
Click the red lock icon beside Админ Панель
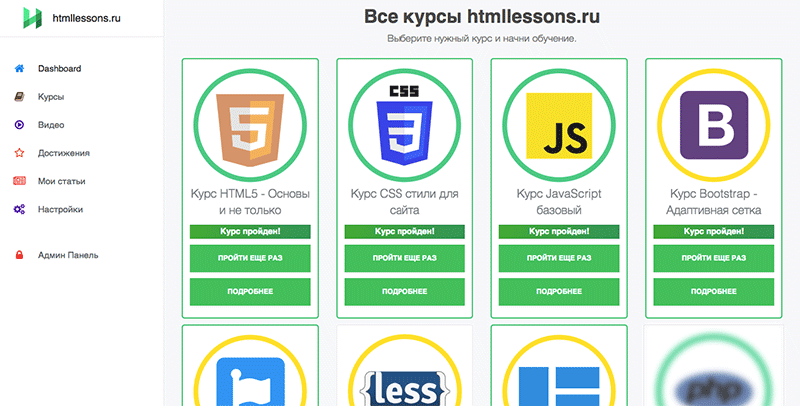pos(19,255)
